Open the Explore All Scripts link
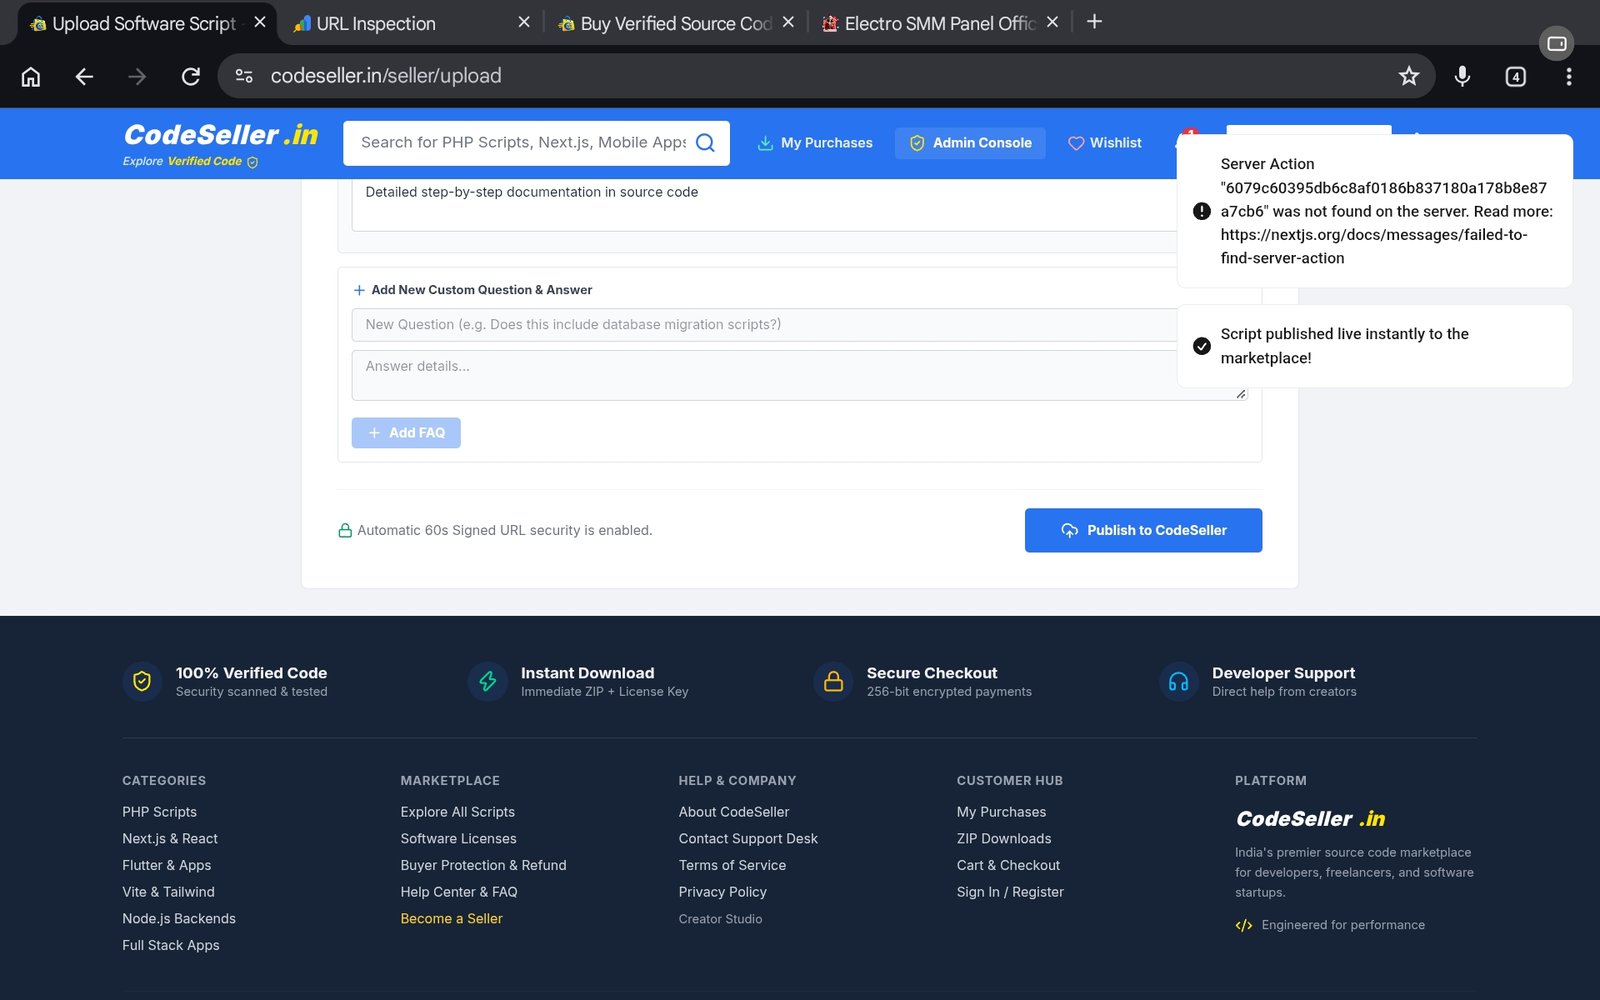 [457, 812]
